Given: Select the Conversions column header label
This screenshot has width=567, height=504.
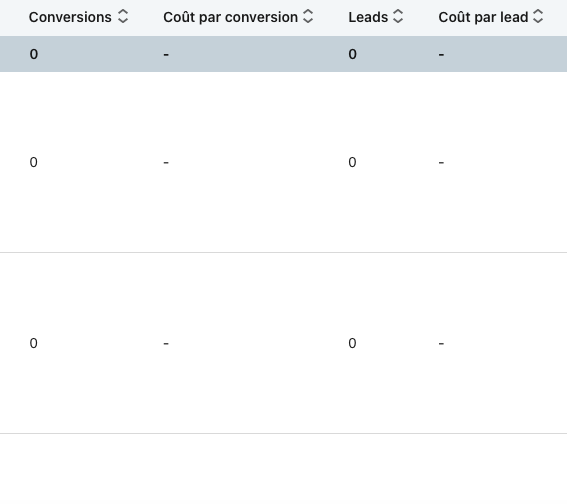Looking at the screenshot, I should tap(70, 17).
